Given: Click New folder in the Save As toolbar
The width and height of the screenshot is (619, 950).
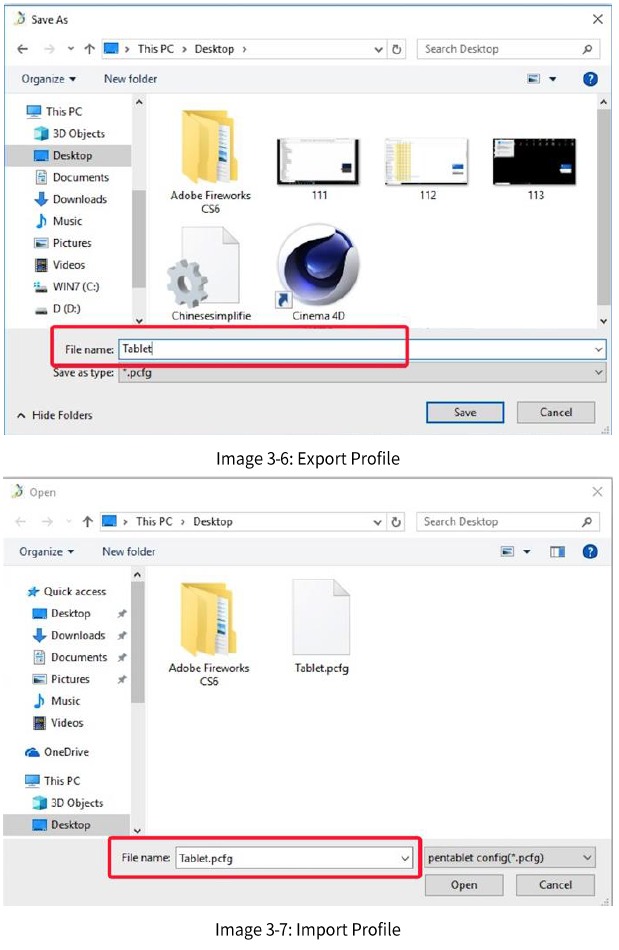Looking at the screenshot, I should point(130,79).
